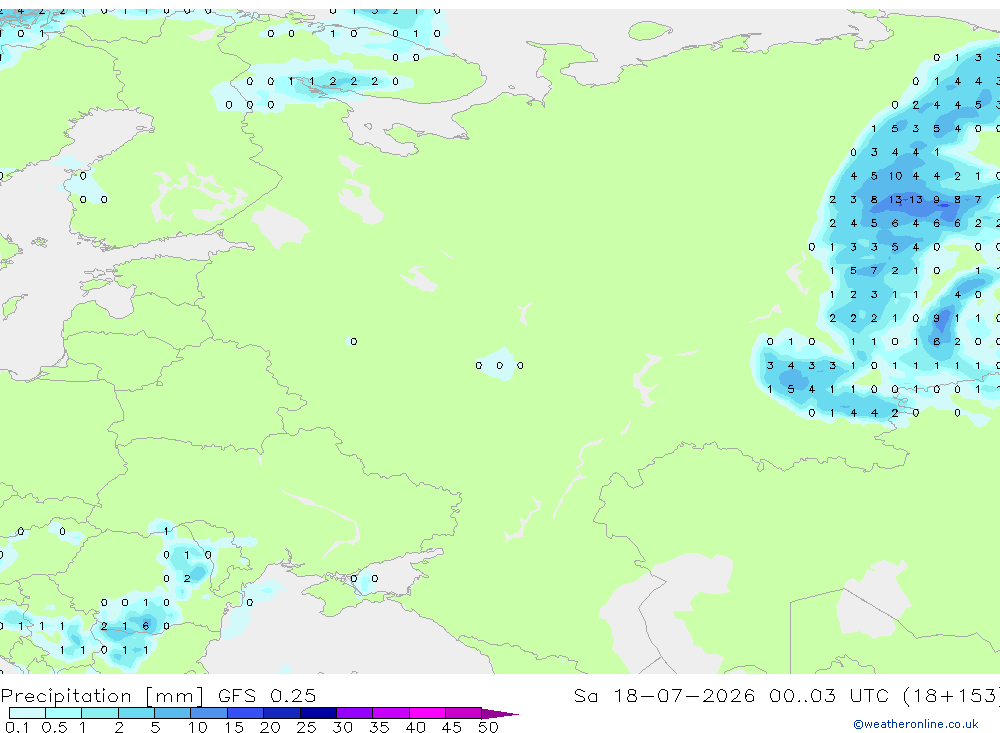Screen dimensions: 1000x733
Task: Open the weatheronline.co.uk copyright link
Action: [916, 724]
